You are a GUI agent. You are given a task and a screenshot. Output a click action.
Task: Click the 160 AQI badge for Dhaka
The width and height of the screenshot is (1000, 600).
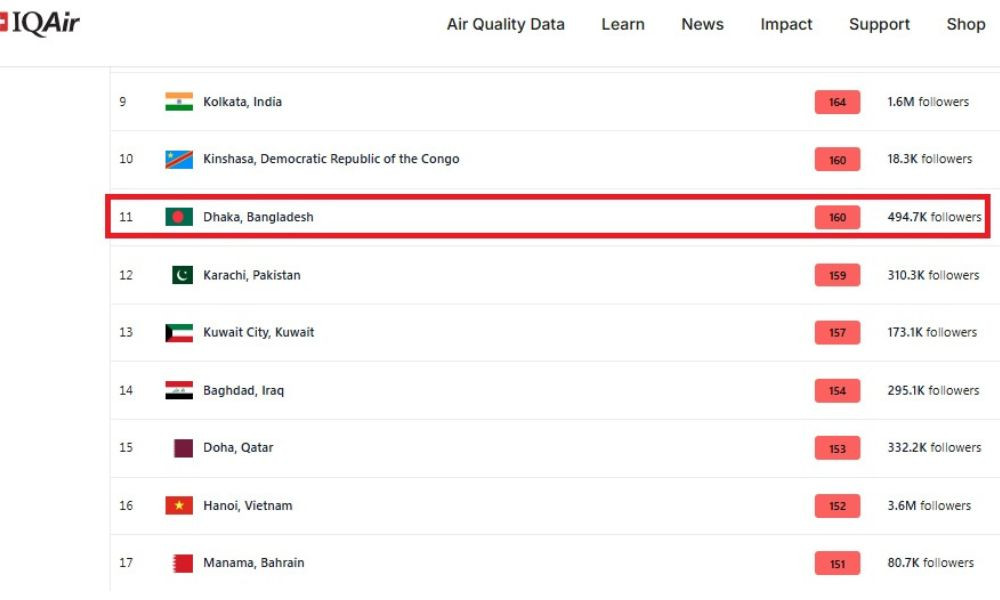click(x=837, y=217)
